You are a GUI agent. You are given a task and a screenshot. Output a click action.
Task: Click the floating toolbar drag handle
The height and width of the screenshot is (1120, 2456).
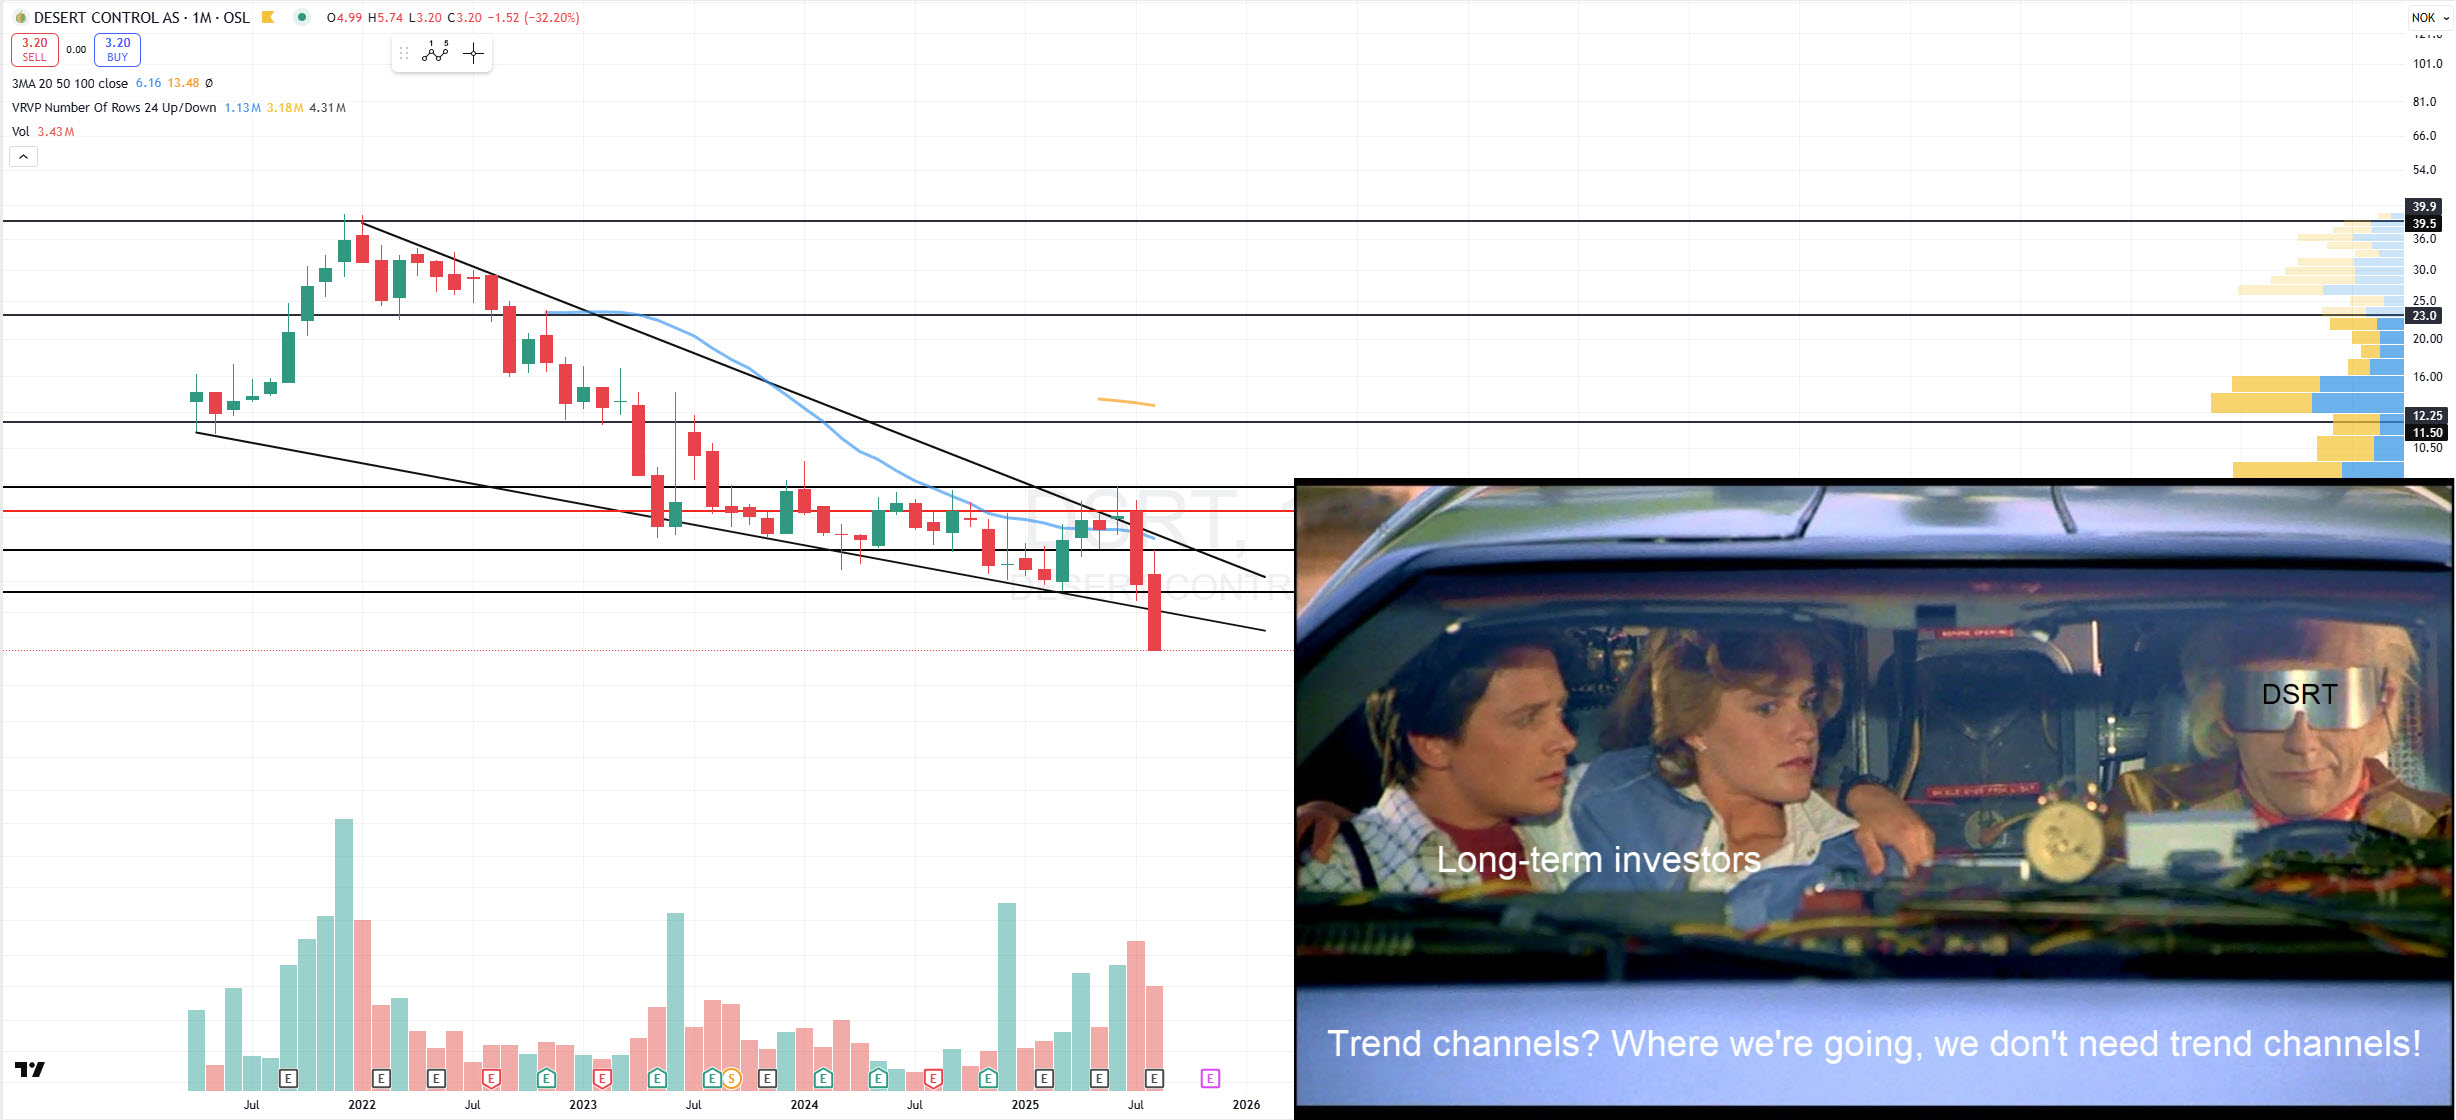(404, 53)
